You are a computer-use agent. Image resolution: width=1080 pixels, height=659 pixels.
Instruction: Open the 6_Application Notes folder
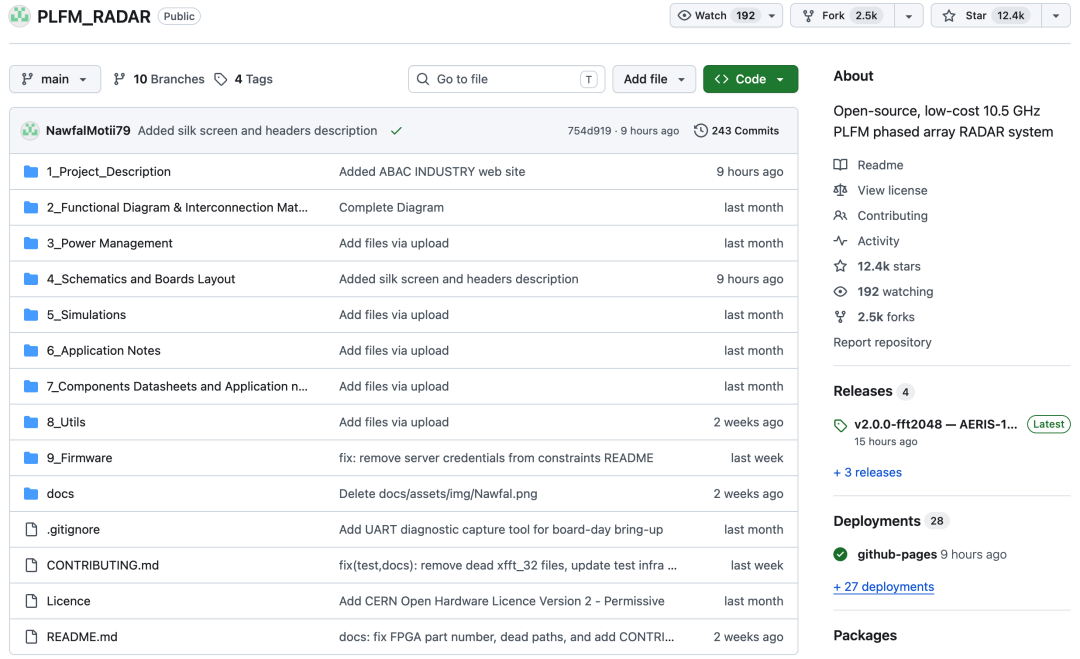pos(103,351)
